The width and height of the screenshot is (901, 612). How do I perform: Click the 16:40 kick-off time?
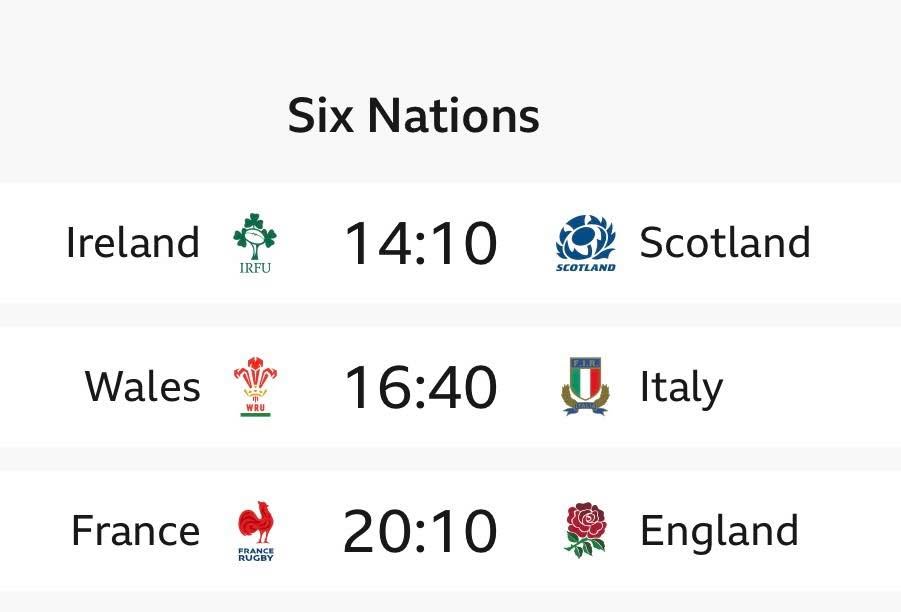(x=420, y=388)
